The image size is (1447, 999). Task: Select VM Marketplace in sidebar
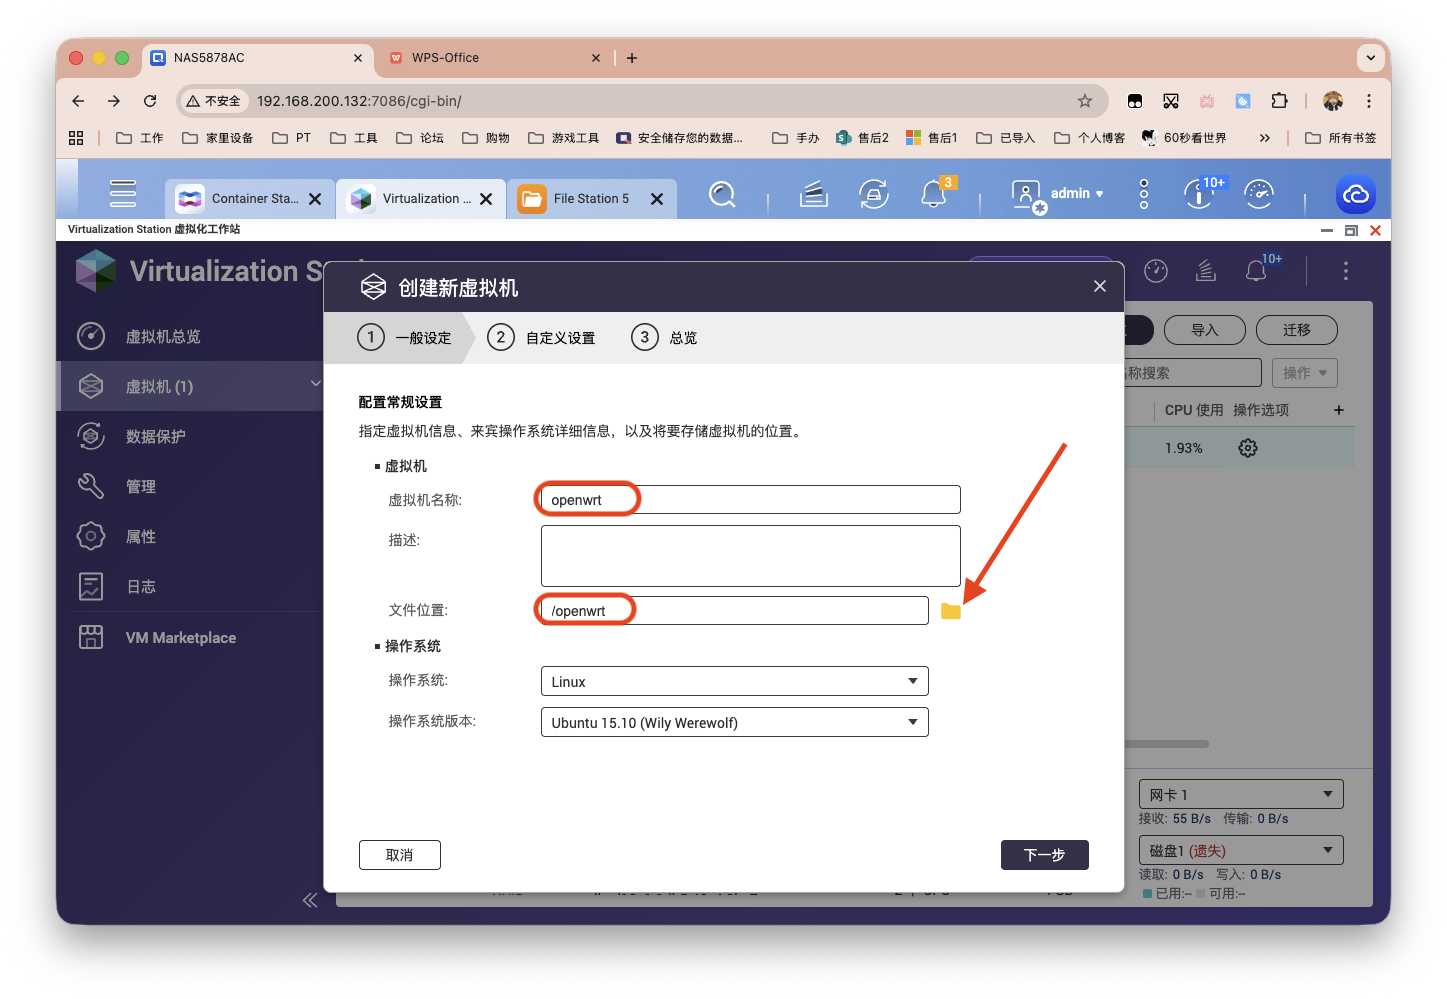click(x=180, y=638)
